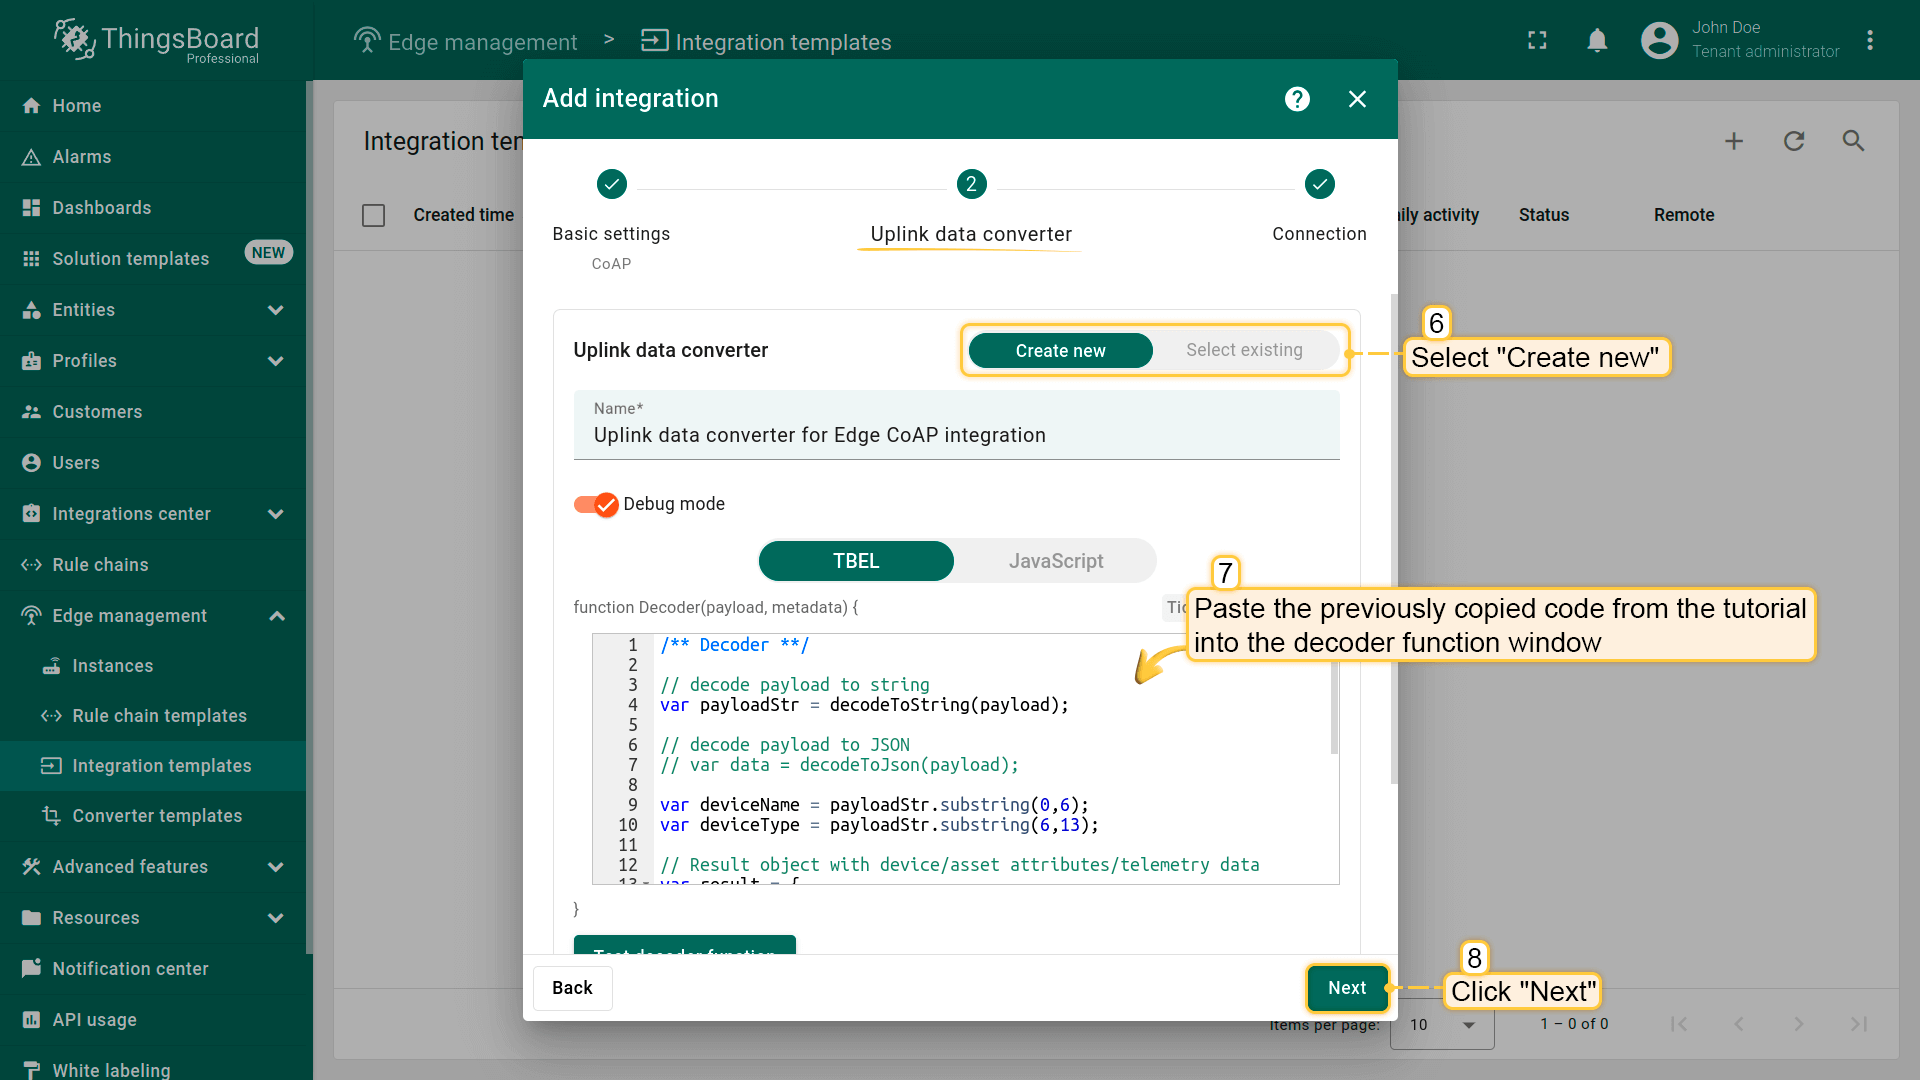This screenshot has height=1080, width=1920.
Task: Open search in integration templates
Action: click(1853, 141)
